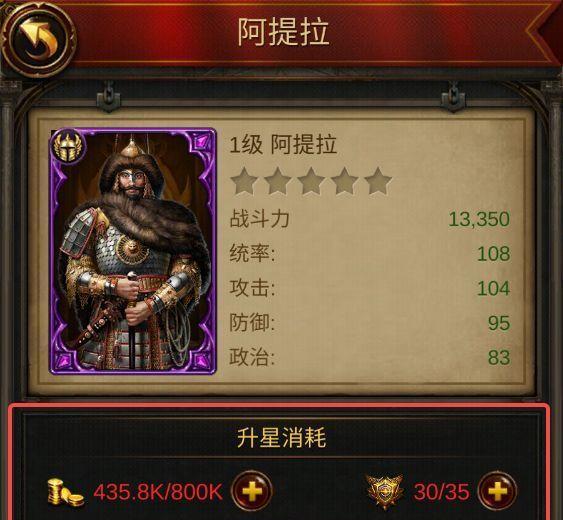This screenshot has height=520, width=563.
Task: Click the 435.8K/800K gold cost text
Action: (x=158, y=492)
